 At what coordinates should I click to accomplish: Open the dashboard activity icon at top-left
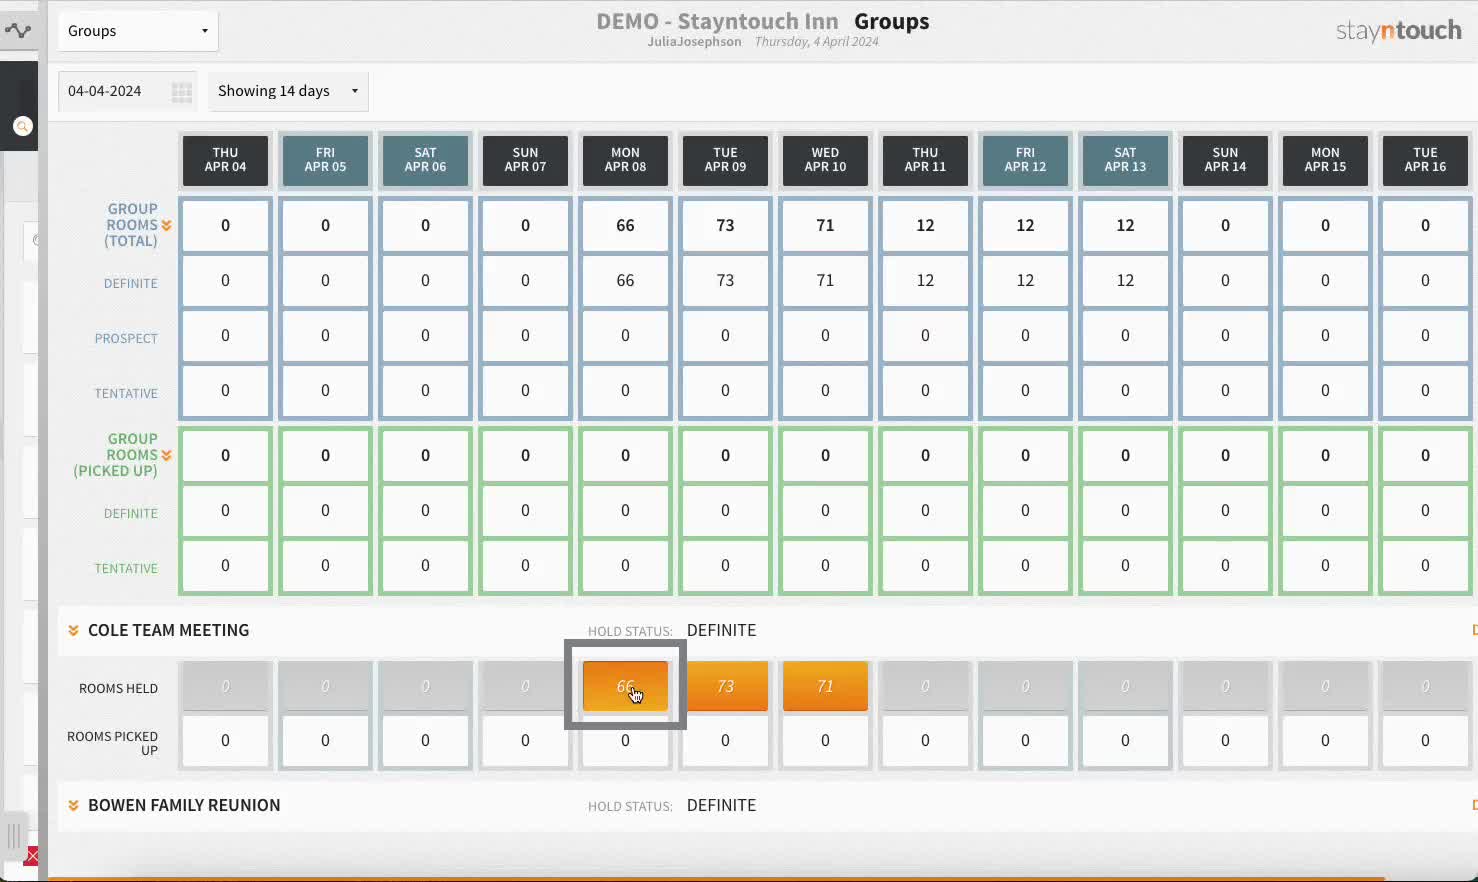point(18,30)
